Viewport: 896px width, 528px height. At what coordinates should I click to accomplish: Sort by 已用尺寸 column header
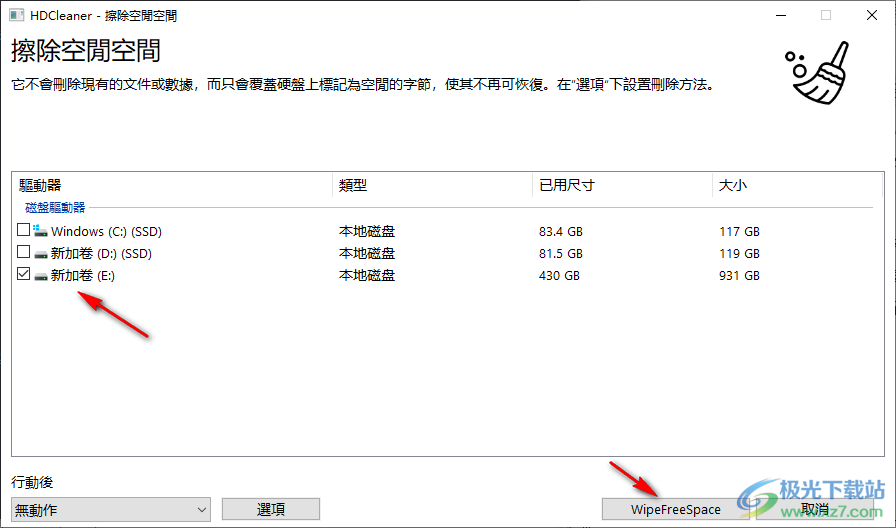622,185
